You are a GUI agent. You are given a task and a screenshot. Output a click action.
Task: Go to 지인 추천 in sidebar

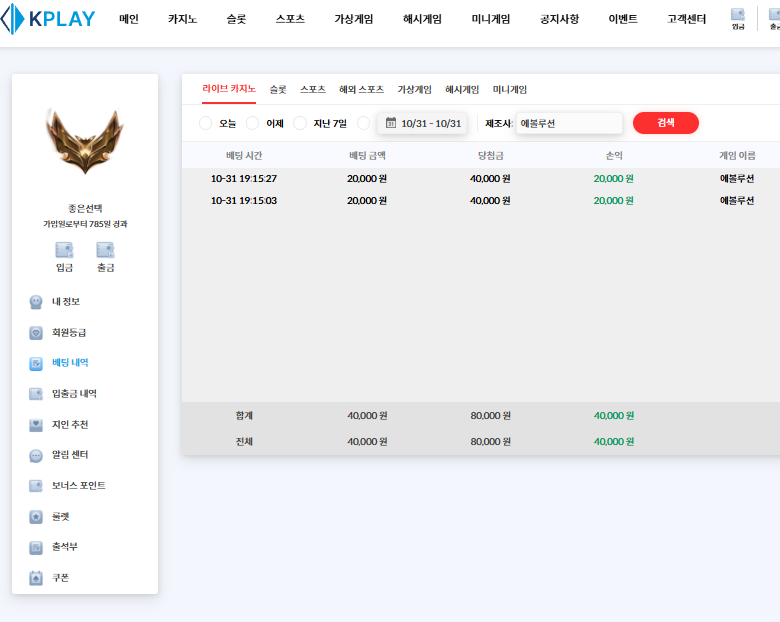70,424
